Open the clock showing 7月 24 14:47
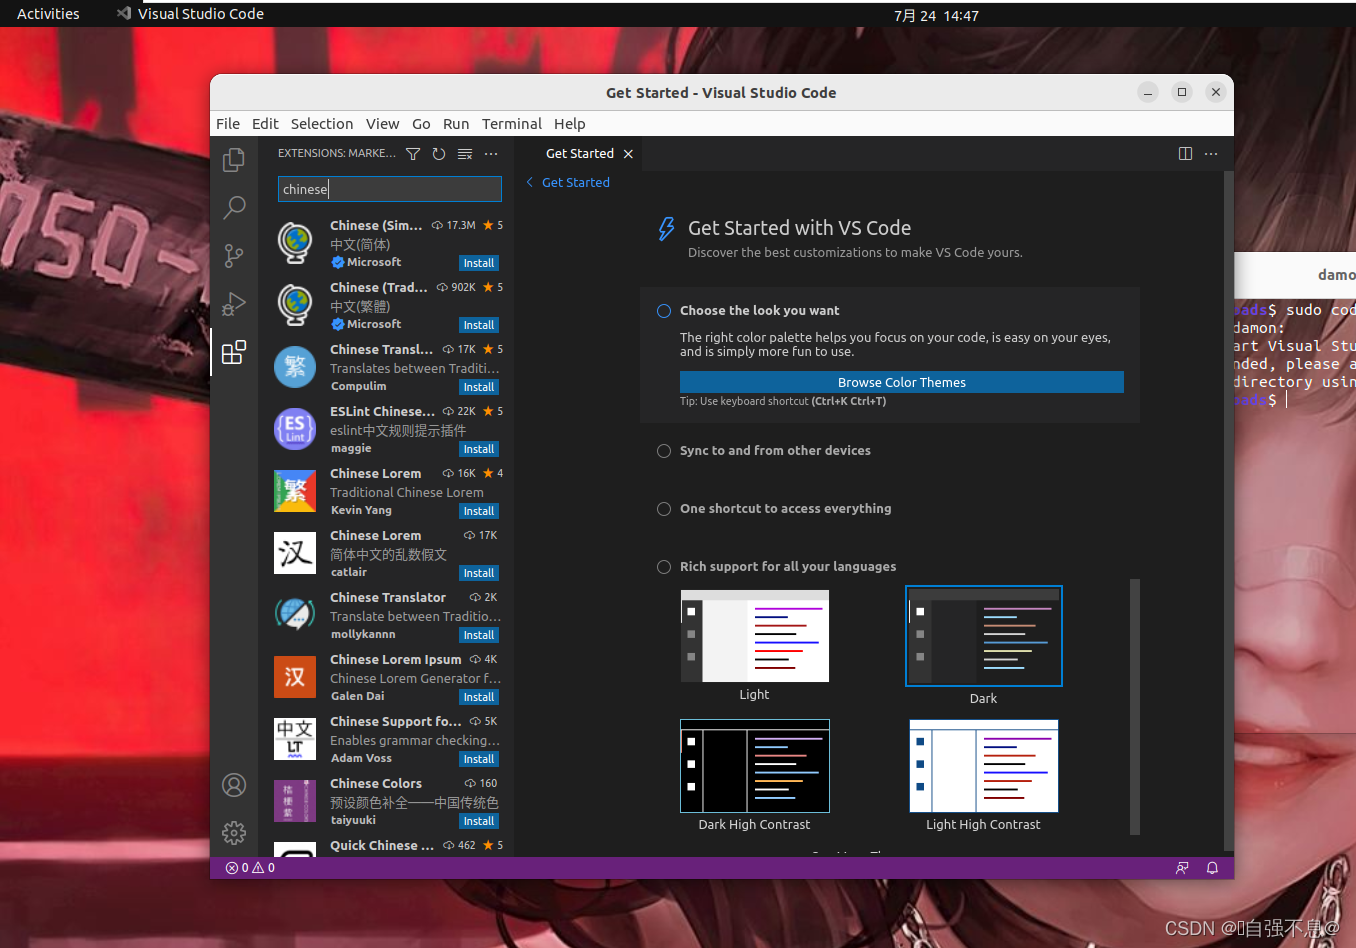The width and height of the screenshot is (1356, 948). (936, 15)
